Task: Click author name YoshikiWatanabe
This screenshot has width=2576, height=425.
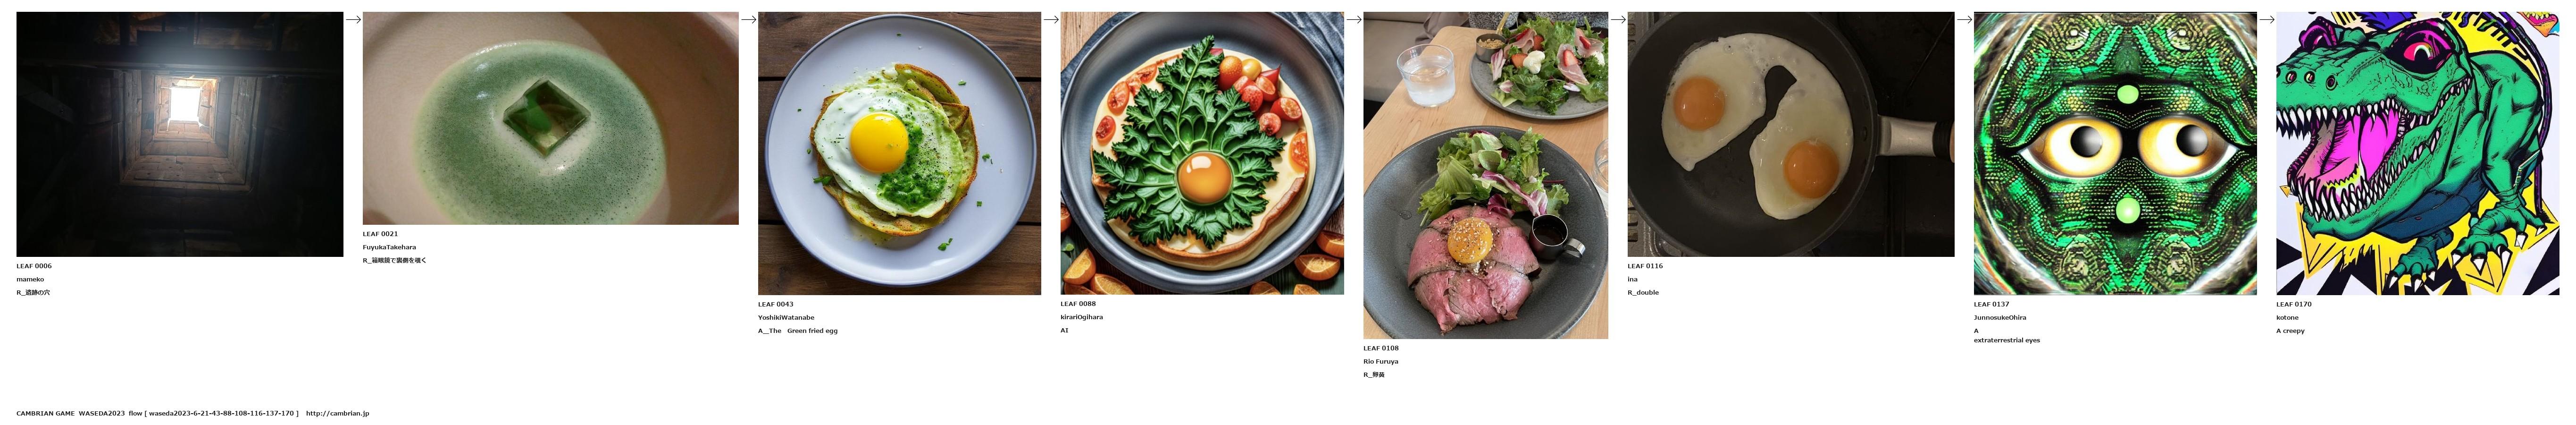Action: tap(786, 317)
